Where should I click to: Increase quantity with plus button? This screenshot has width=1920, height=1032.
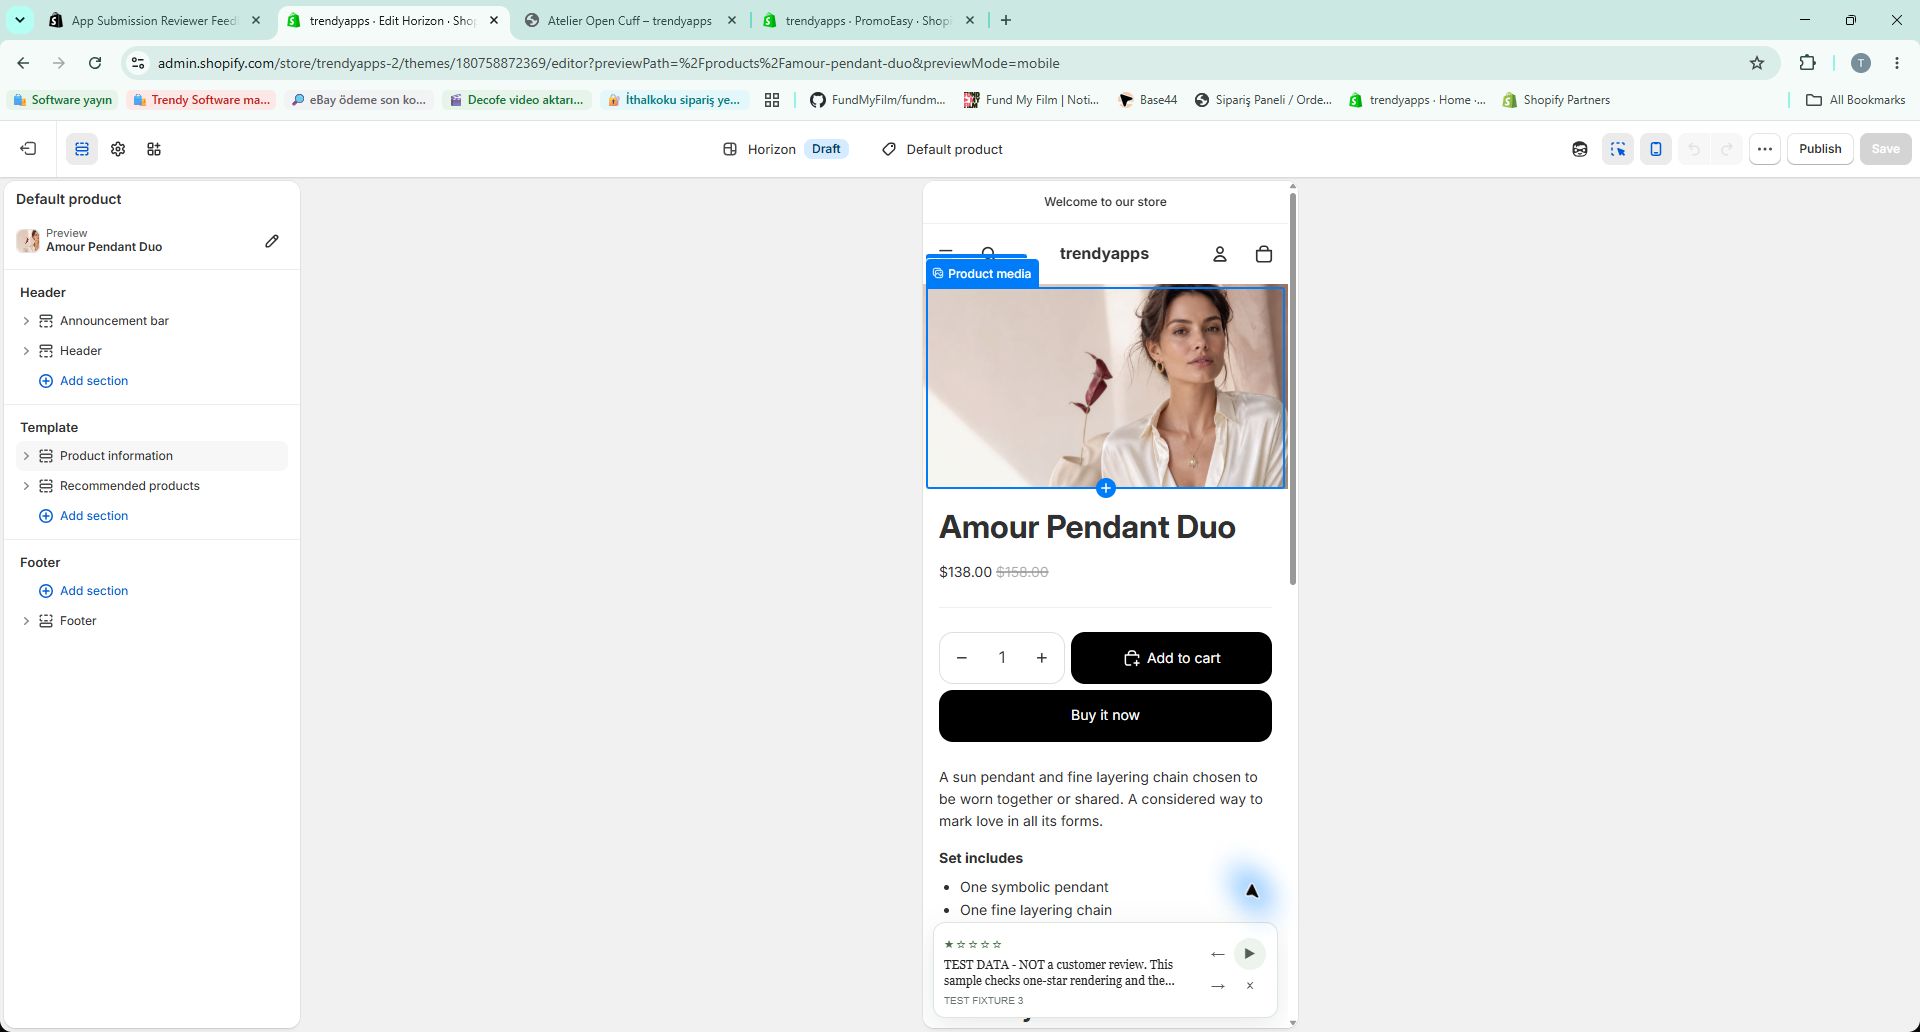click(1042, 658)
